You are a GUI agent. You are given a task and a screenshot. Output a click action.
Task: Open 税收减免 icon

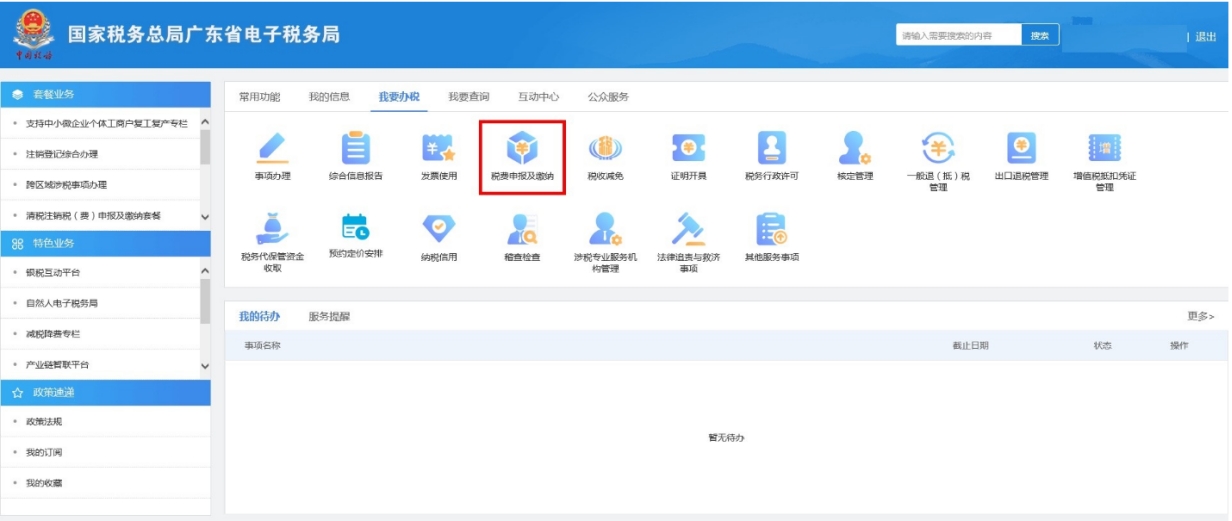pyautogui.click(x=606, y=149)
